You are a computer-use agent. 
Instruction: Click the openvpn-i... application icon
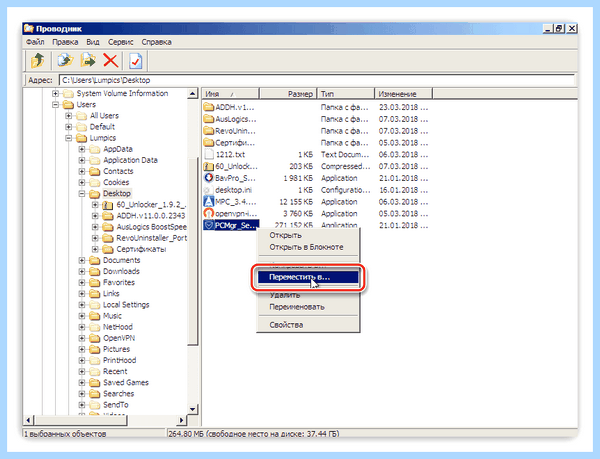(209, 213)
